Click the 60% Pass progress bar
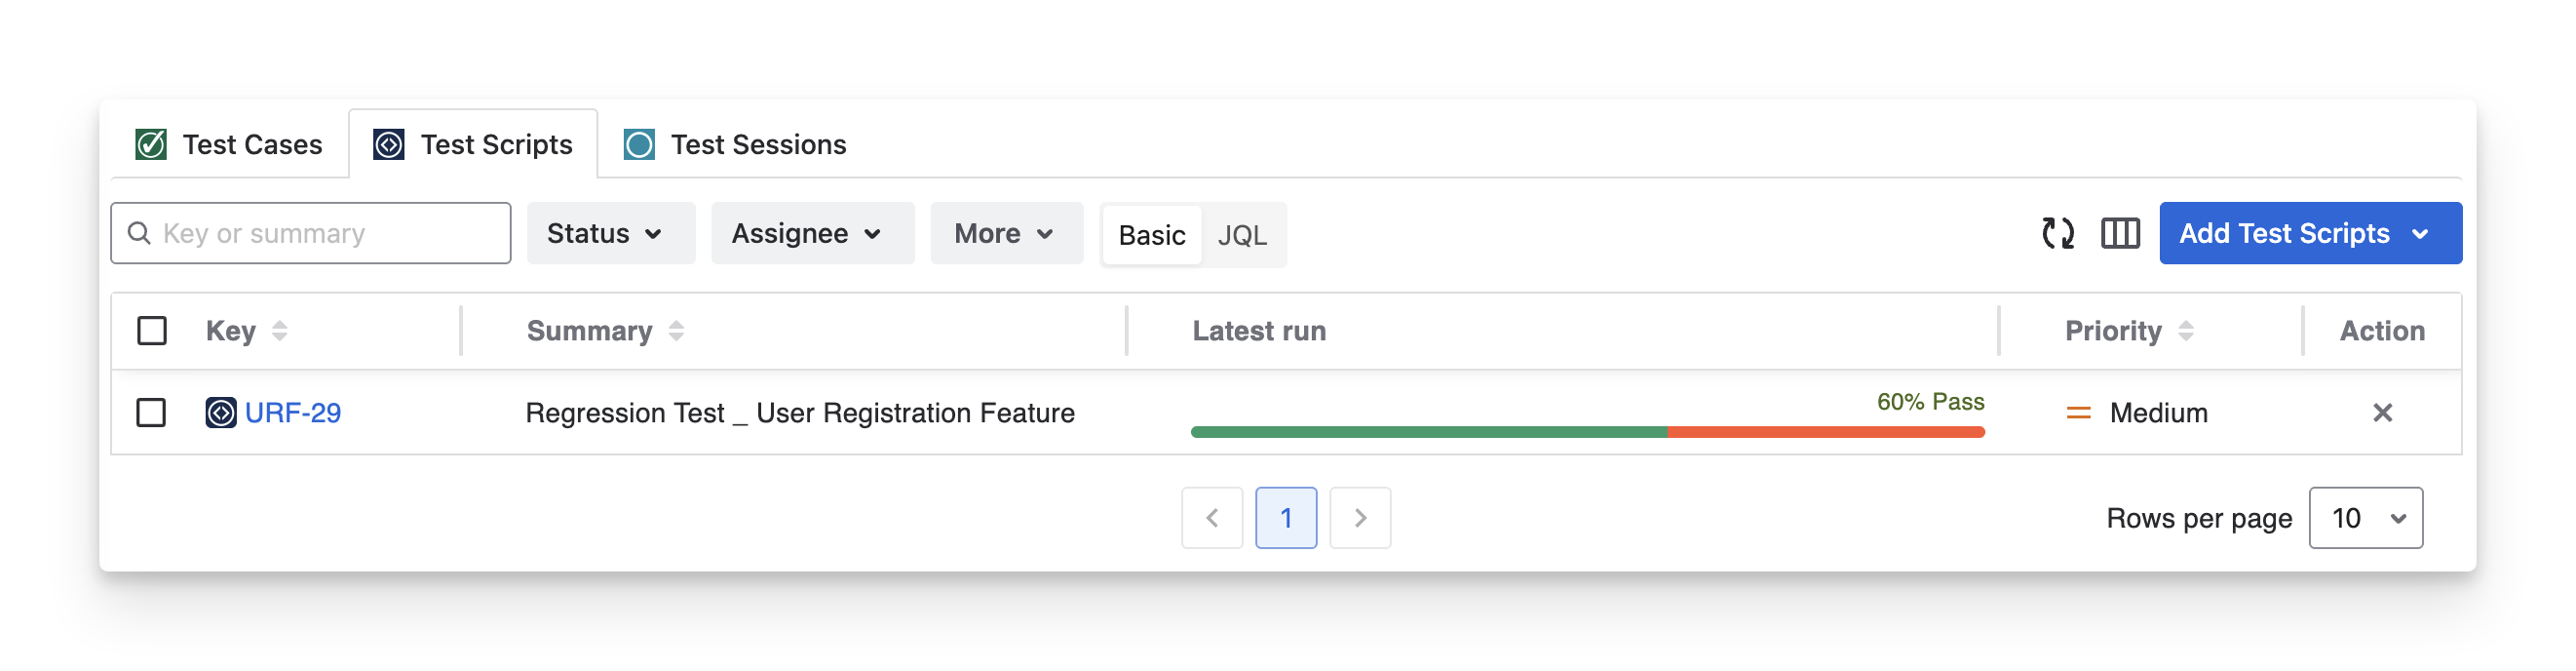2576x671 pixels. (1587, 432)
